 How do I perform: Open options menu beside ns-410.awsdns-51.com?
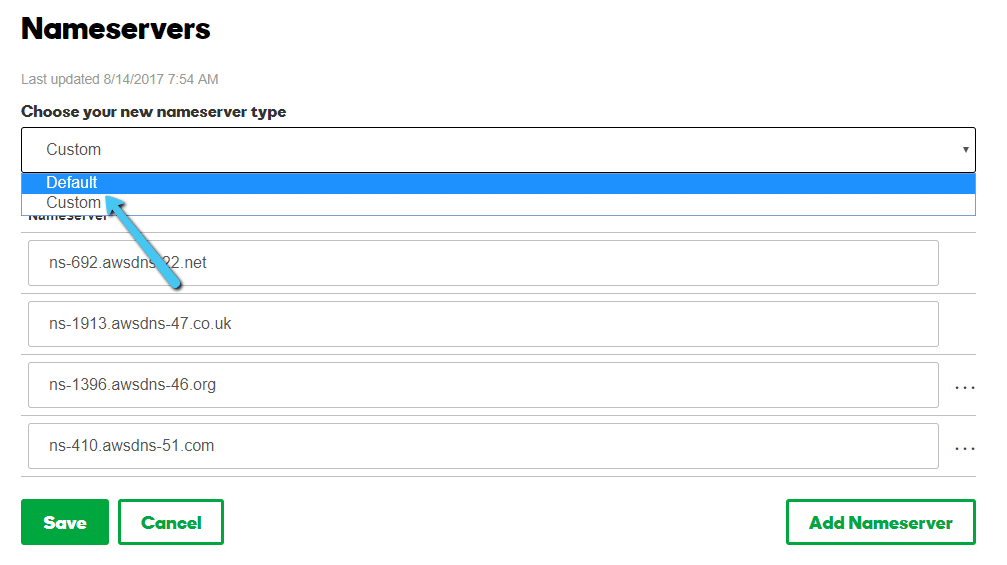pos(965,448)
